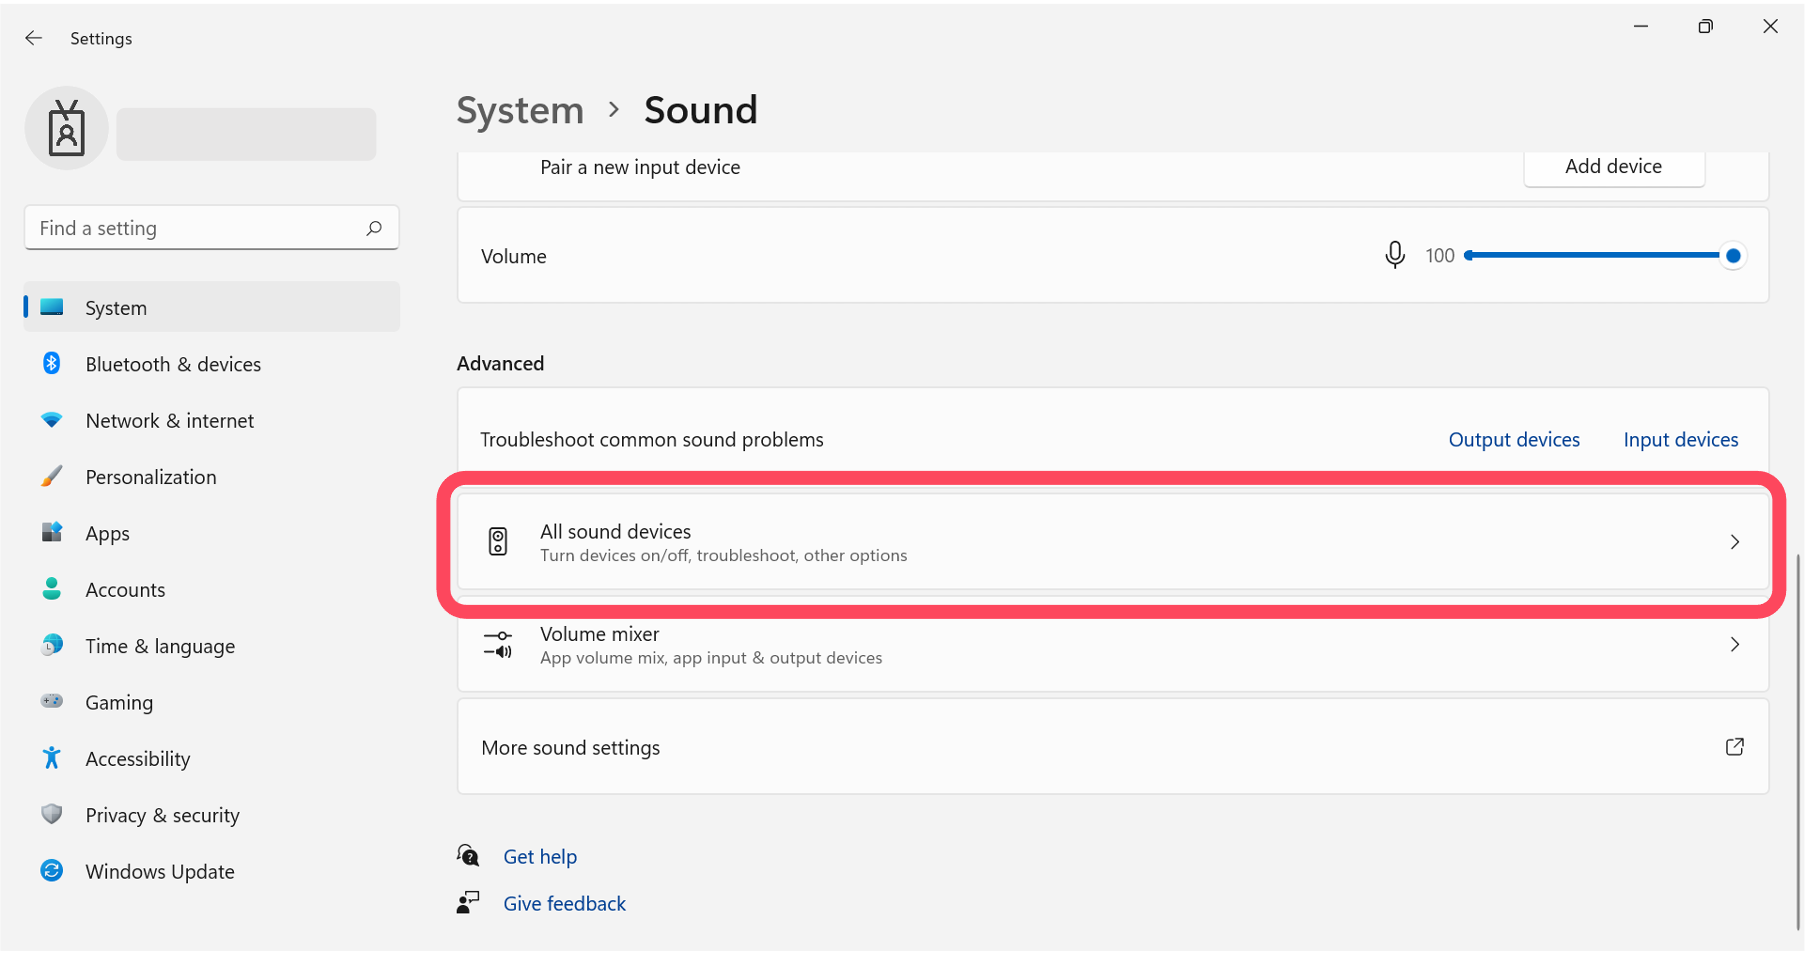
Task: Open Apps label in sidebar
Action: [x=107, y=534]
